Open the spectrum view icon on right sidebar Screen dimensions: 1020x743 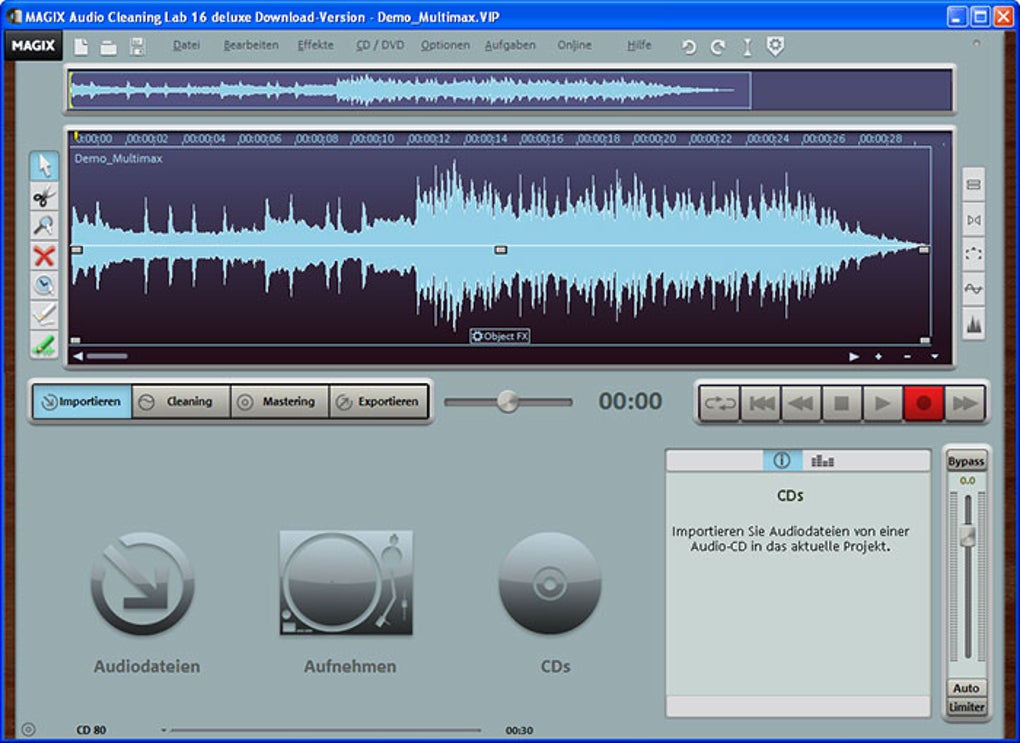point(973,324)
